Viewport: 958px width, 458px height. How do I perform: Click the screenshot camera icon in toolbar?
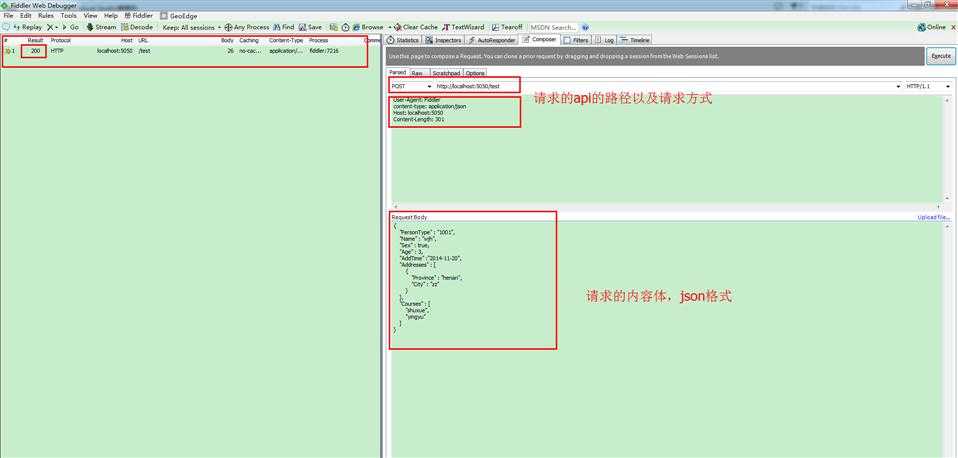coord(334,27)
